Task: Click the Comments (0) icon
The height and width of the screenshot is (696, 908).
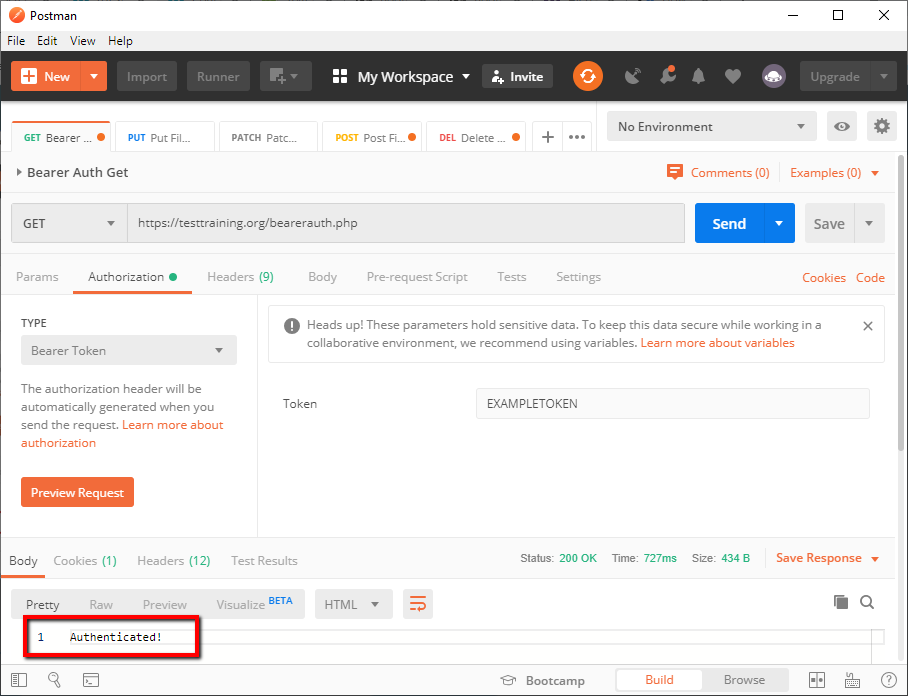Action: [675, 172]
